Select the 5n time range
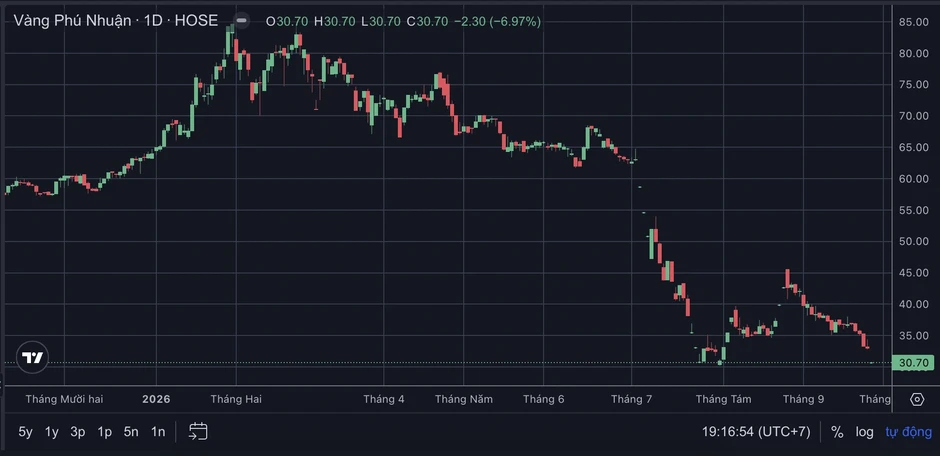Image resolution: width=940 pixels, height=456 pixels. (131, 431)
